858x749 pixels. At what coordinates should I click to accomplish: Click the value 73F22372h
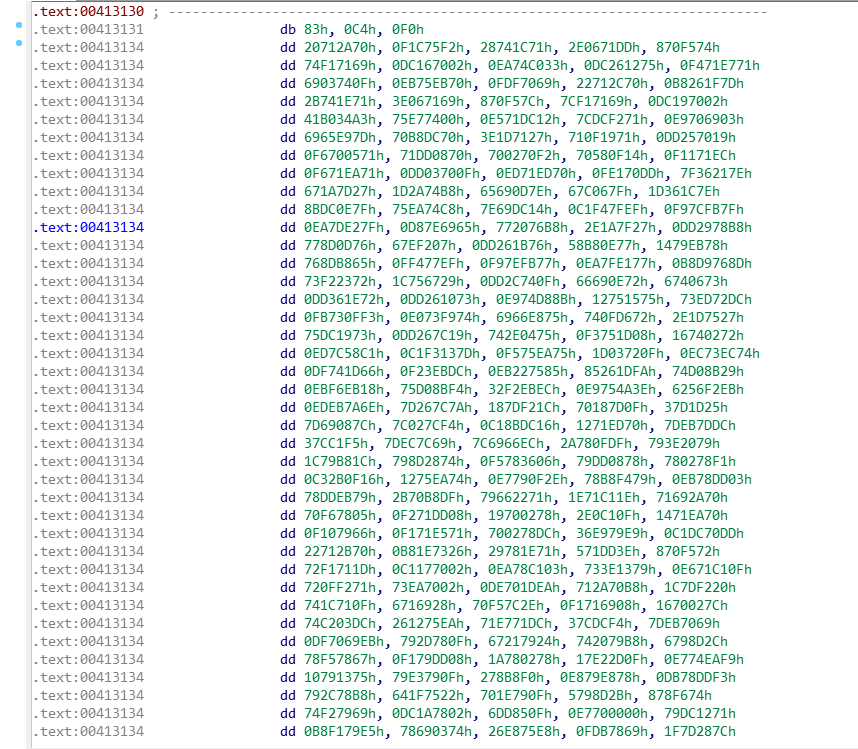pyautogui.click(x=340, y=282)
